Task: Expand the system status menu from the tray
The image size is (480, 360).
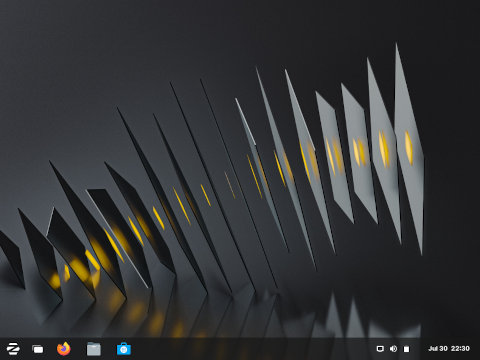Action: click(x=393, y=349)
